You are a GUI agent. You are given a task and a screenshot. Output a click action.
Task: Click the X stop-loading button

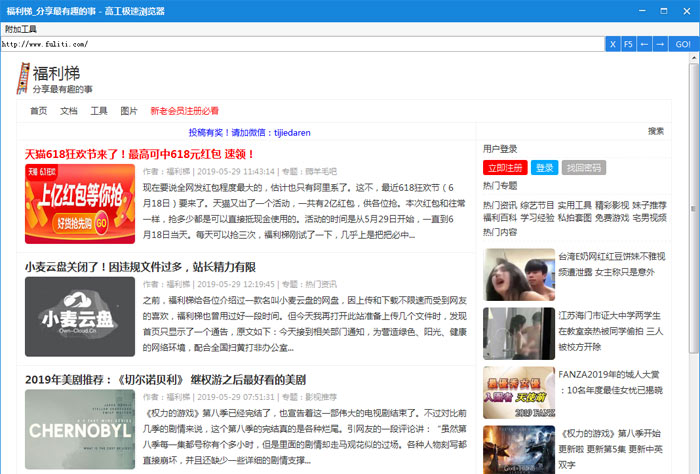tap(613, 45)
